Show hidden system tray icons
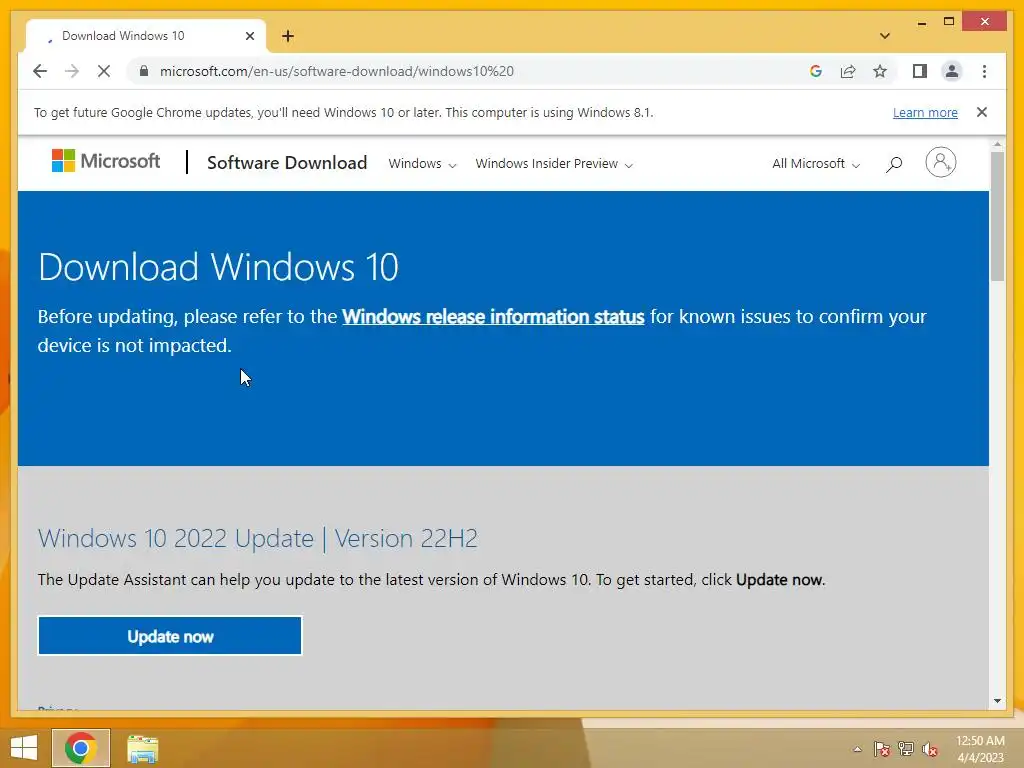 tap(857, 749)
